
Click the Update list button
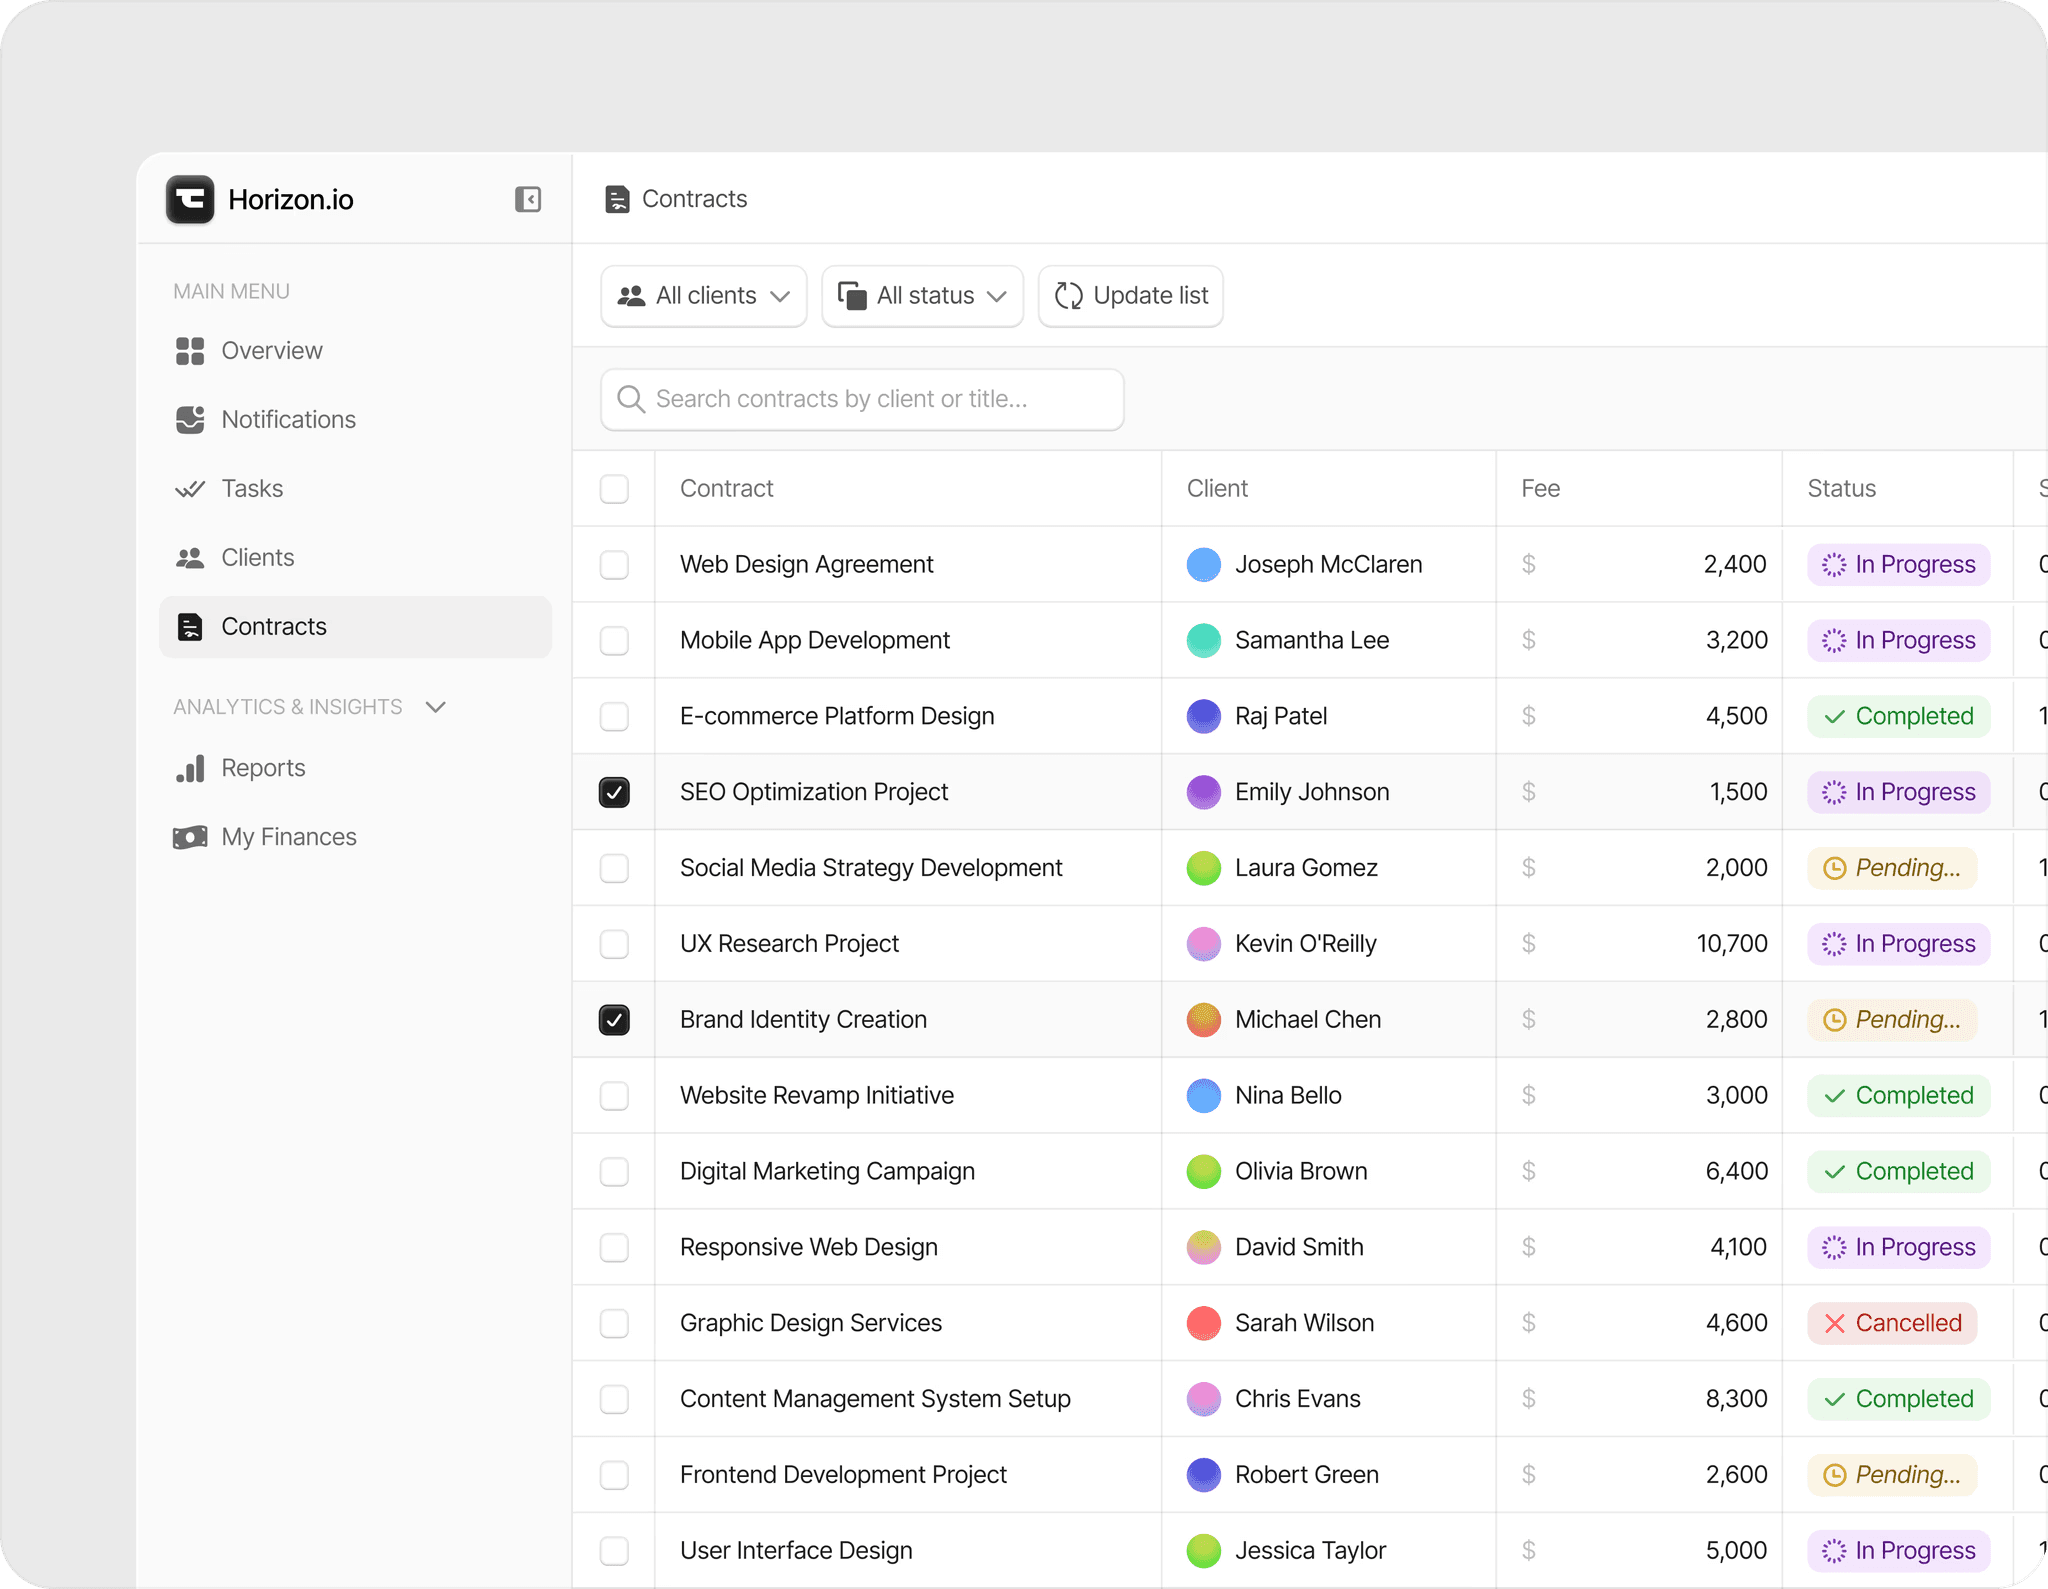click(1131, 296)
